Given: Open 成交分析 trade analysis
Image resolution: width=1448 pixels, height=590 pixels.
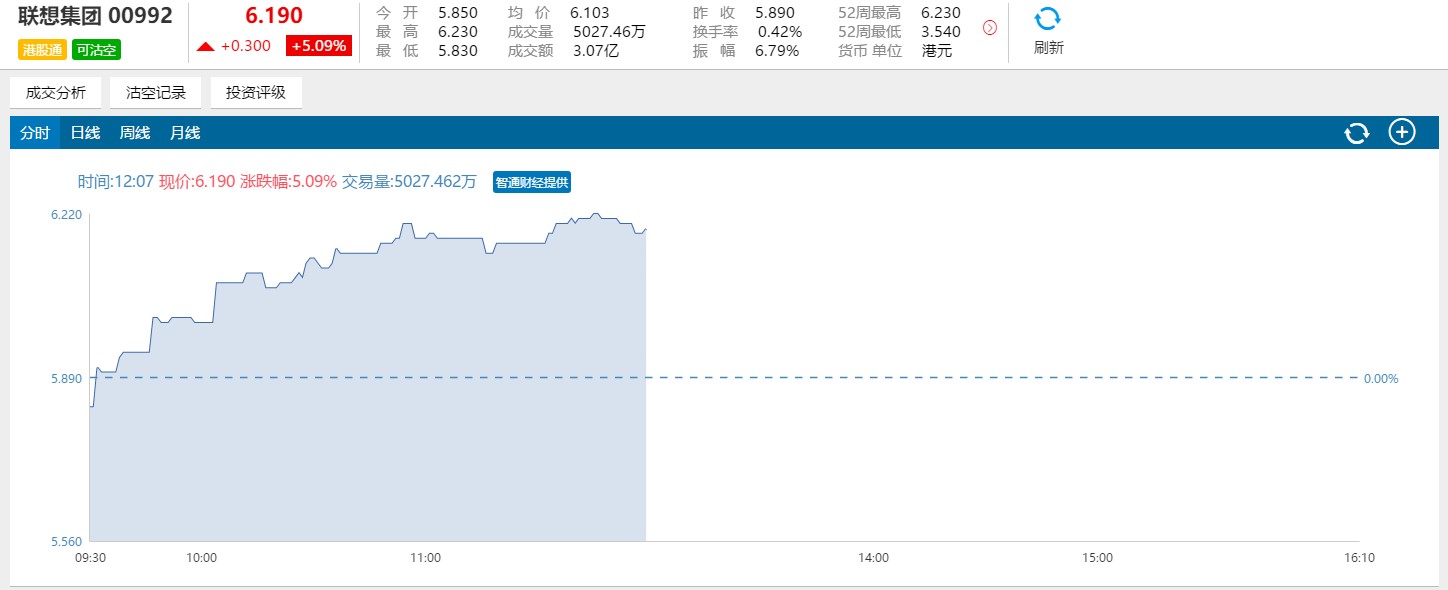Looking at the screenshot, I should 56,93.
